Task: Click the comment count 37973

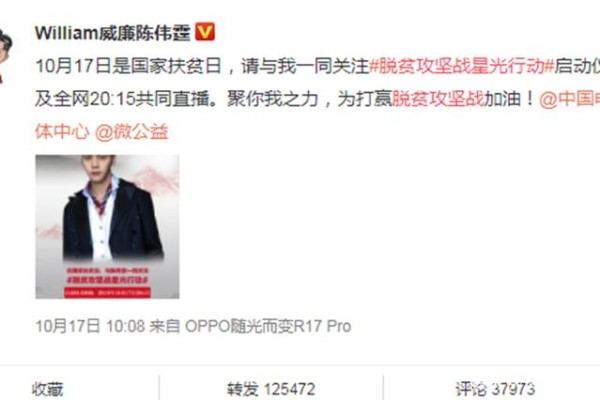Action: pyautogui.click(x=513, y=389)
